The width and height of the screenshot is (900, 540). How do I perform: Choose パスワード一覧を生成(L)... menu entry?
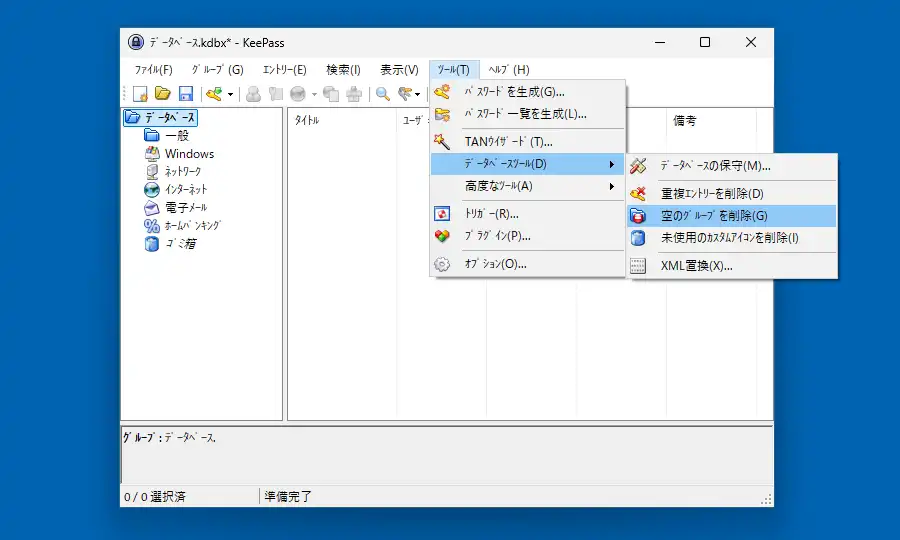pos(527,114)
